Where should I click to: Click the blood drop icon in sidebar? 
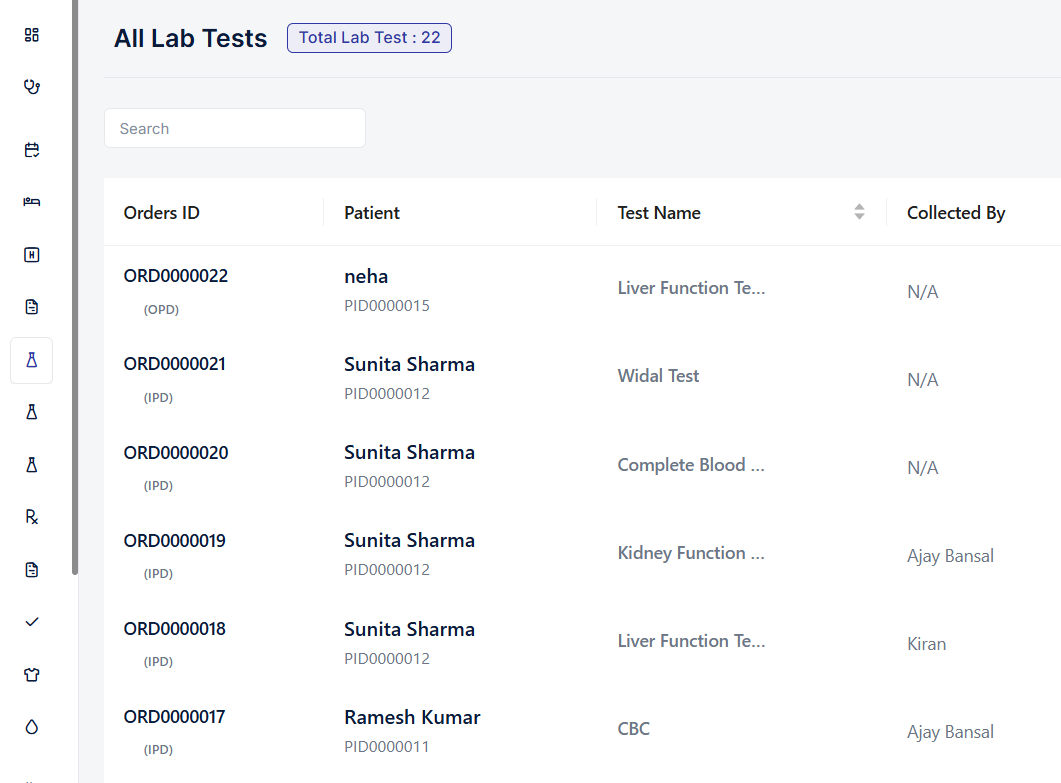pos(31,727)
